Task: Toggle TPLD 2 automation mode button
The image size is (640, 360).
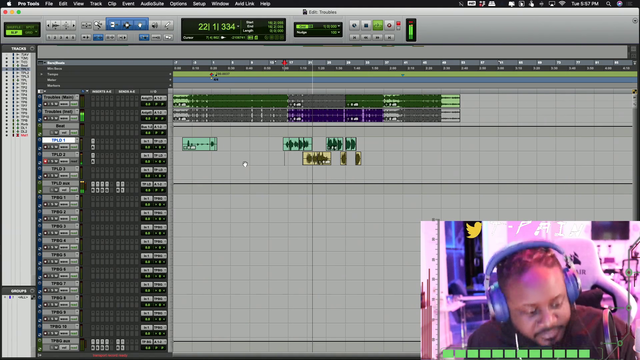Action: 74,161
